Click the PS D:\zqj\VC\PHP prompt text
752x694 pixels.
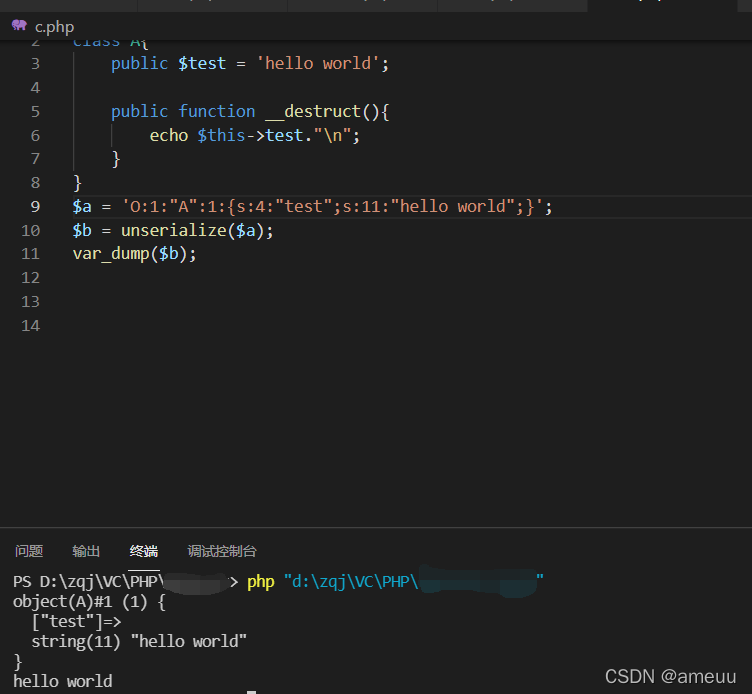pyautogui.click(x=89, y=582)
